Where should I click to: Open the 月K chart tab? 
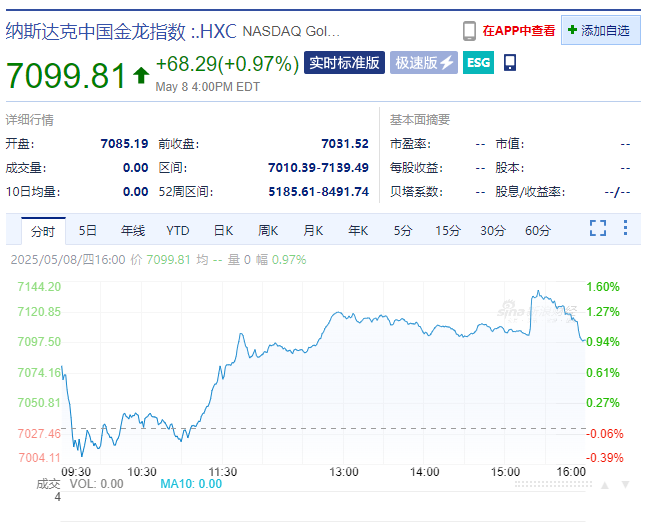(x=313, y=230)
